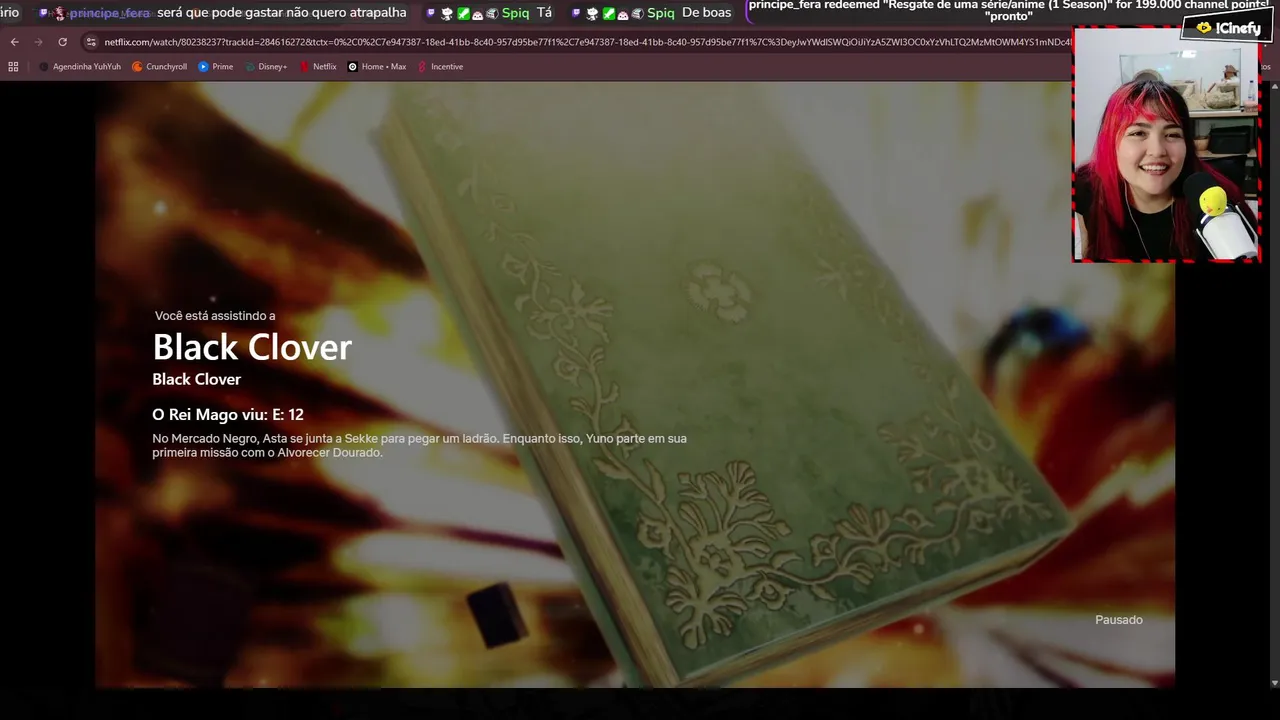
Task: Click the Pausado status text
Action: [1118, 620]
